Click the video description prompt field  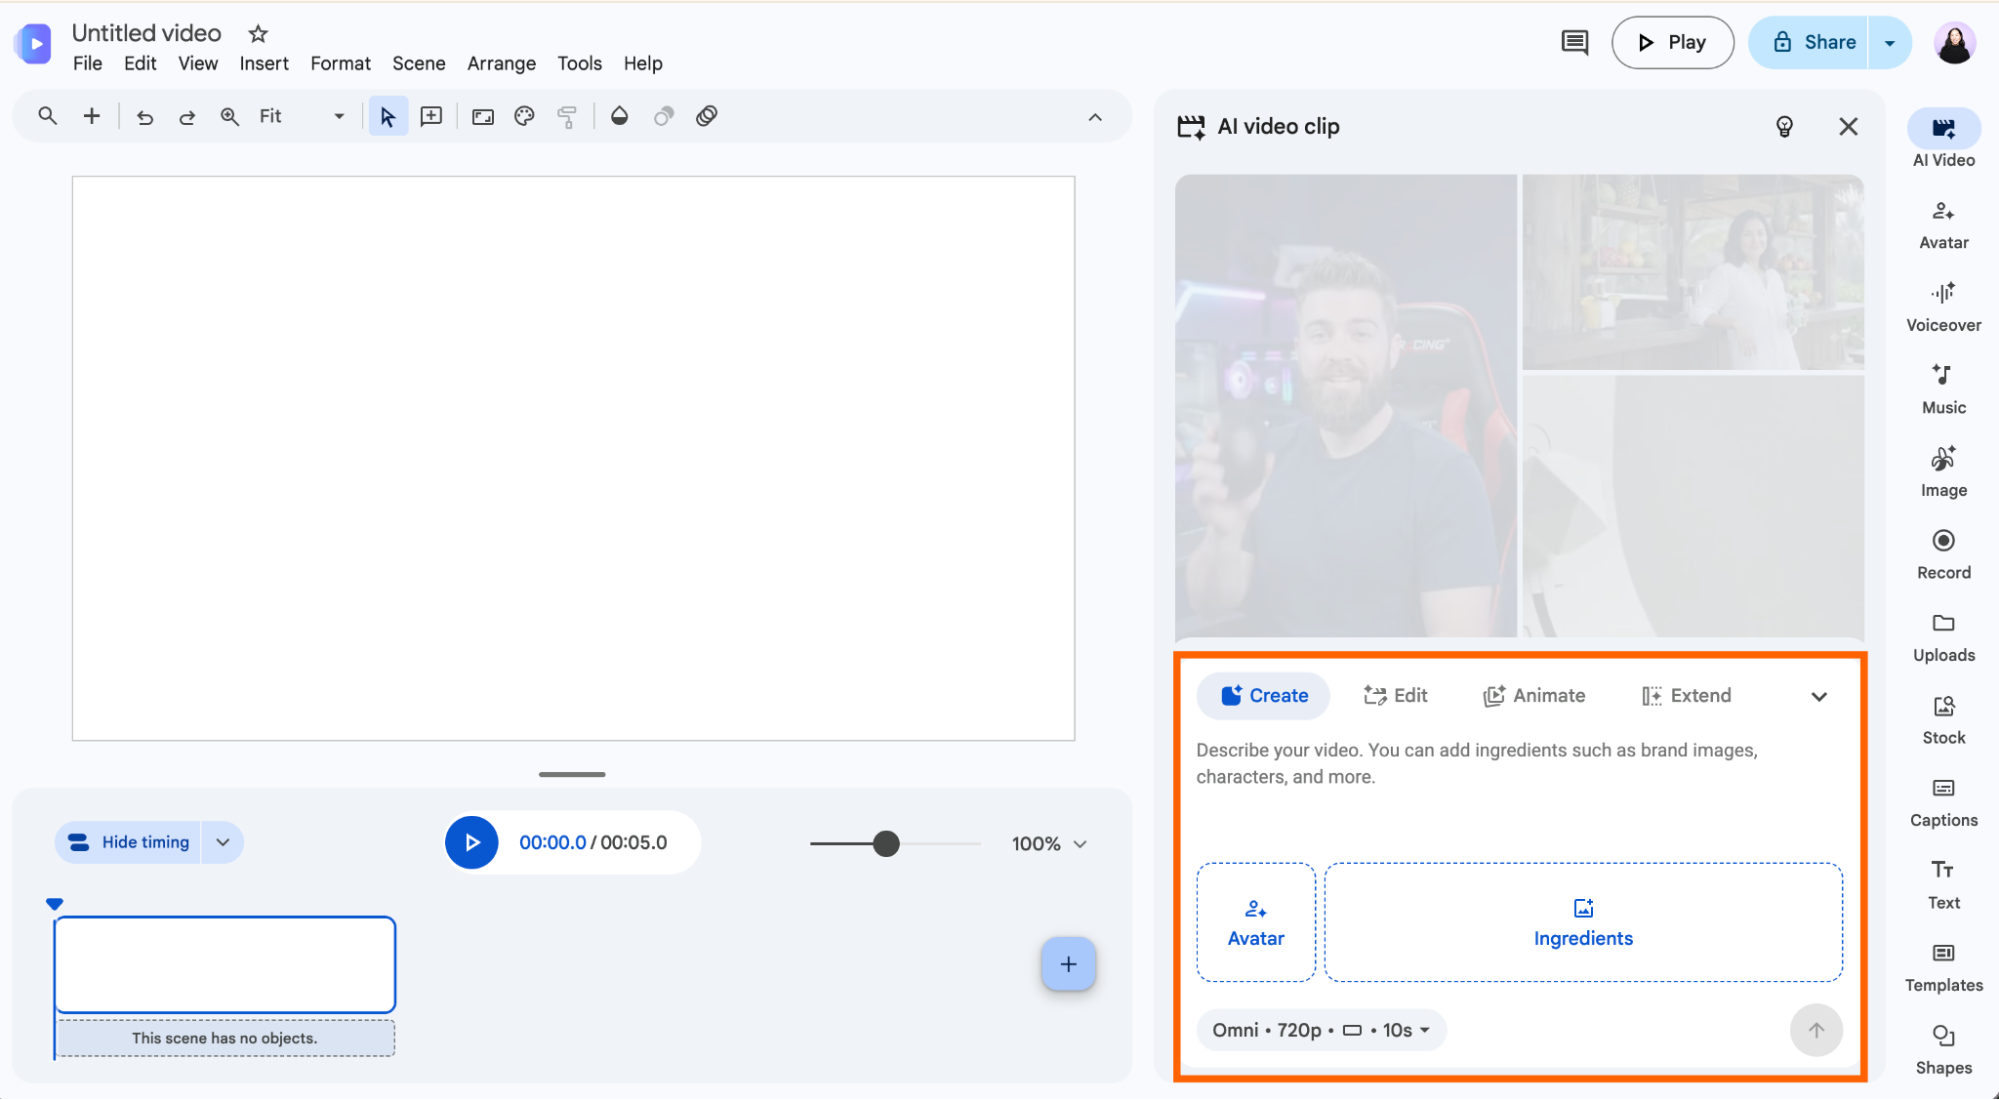[1519, 788]
